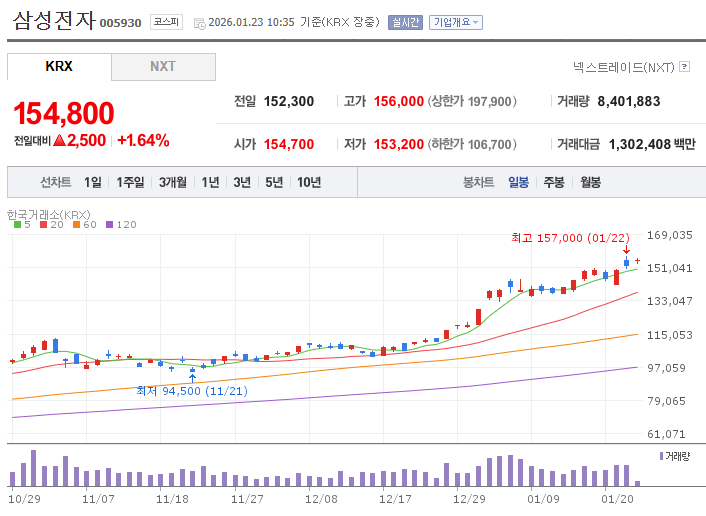Click the 상한가 197,900 upper limit text
Screen dimensions: 706x516
(x=472, y=101)
